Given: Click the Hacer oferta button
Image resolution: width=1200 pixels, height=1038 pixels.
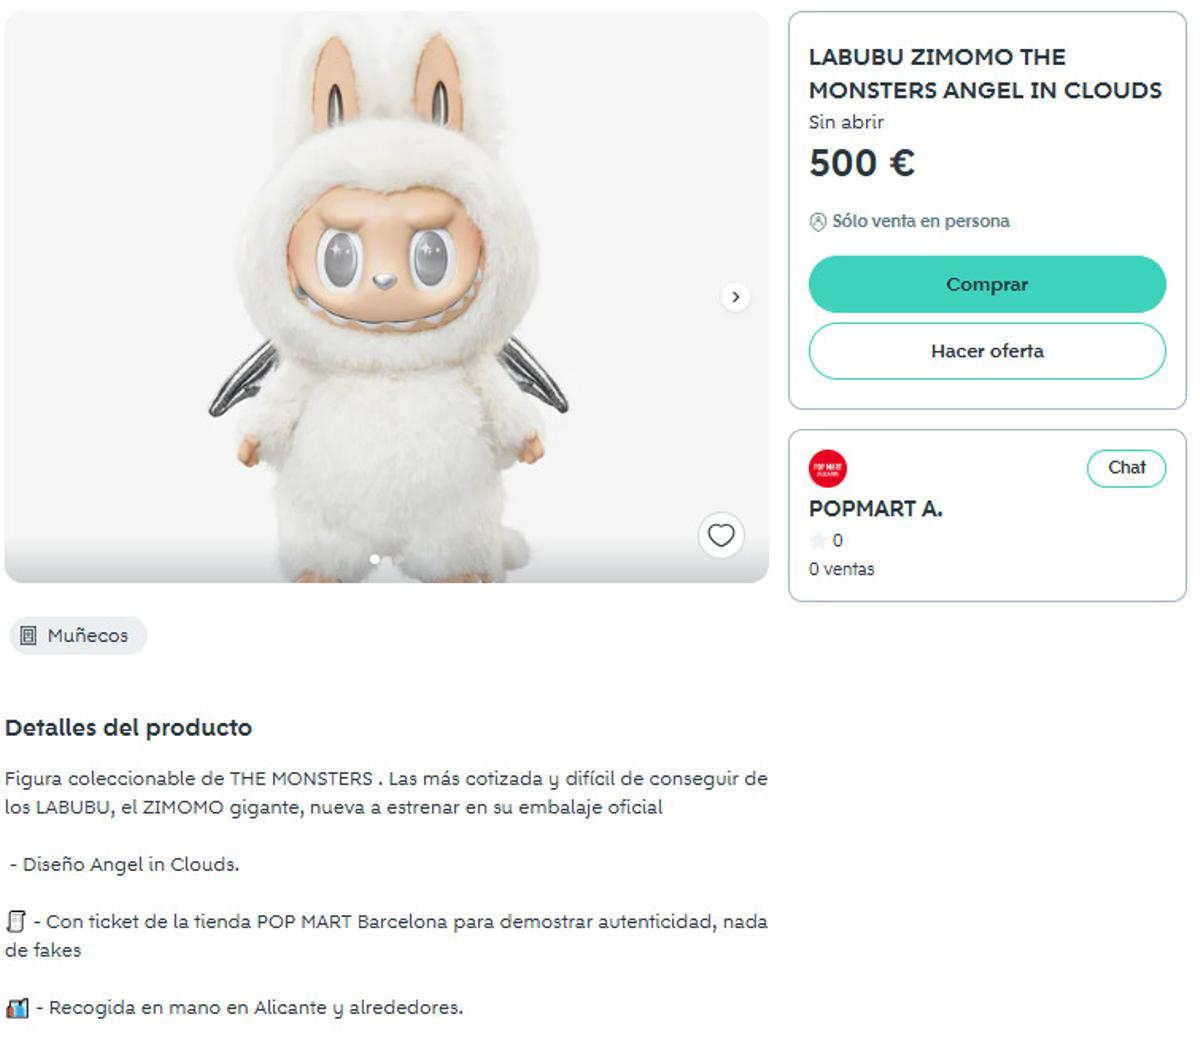Looking at the screenshot, I should pos(986,351).
